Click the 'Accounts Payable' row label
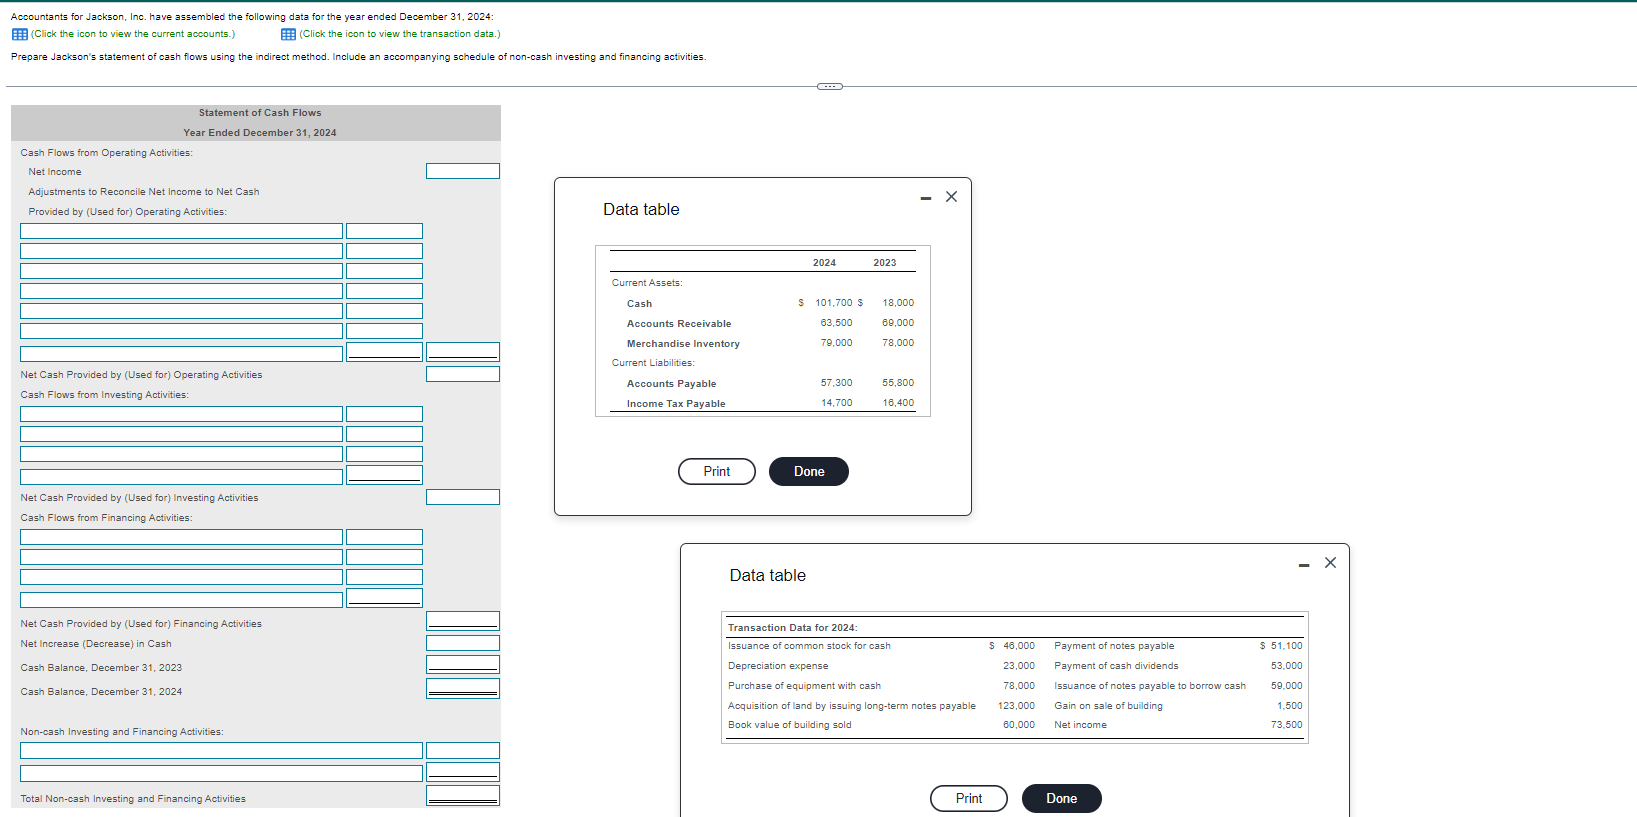Viewport: 1637px width, 817px height. click(x=671, y=384)
